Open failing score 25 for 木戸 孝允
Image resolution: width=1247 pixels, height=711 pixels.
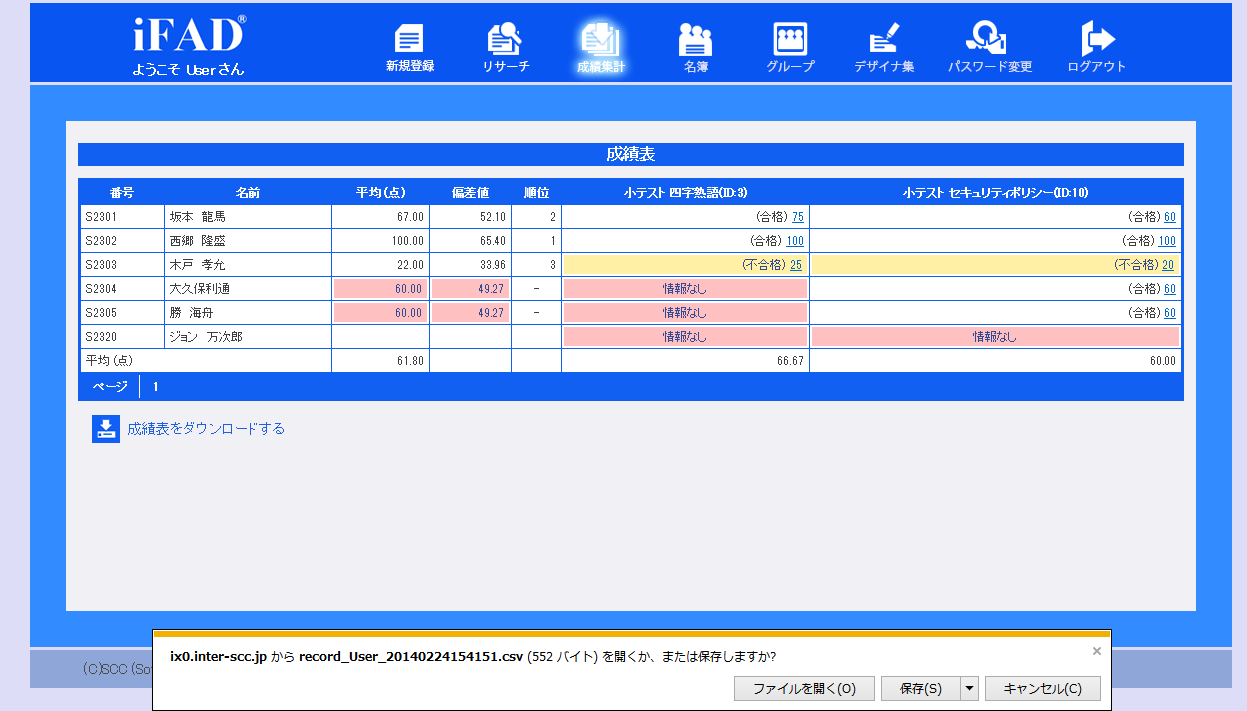pos(796,265)
